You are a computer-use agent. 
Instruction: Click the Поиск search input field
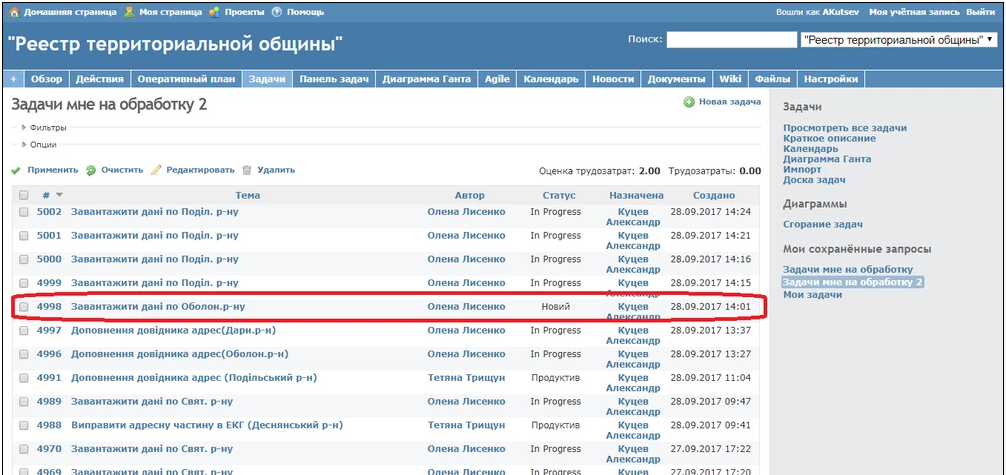click(x=730, y=40)
